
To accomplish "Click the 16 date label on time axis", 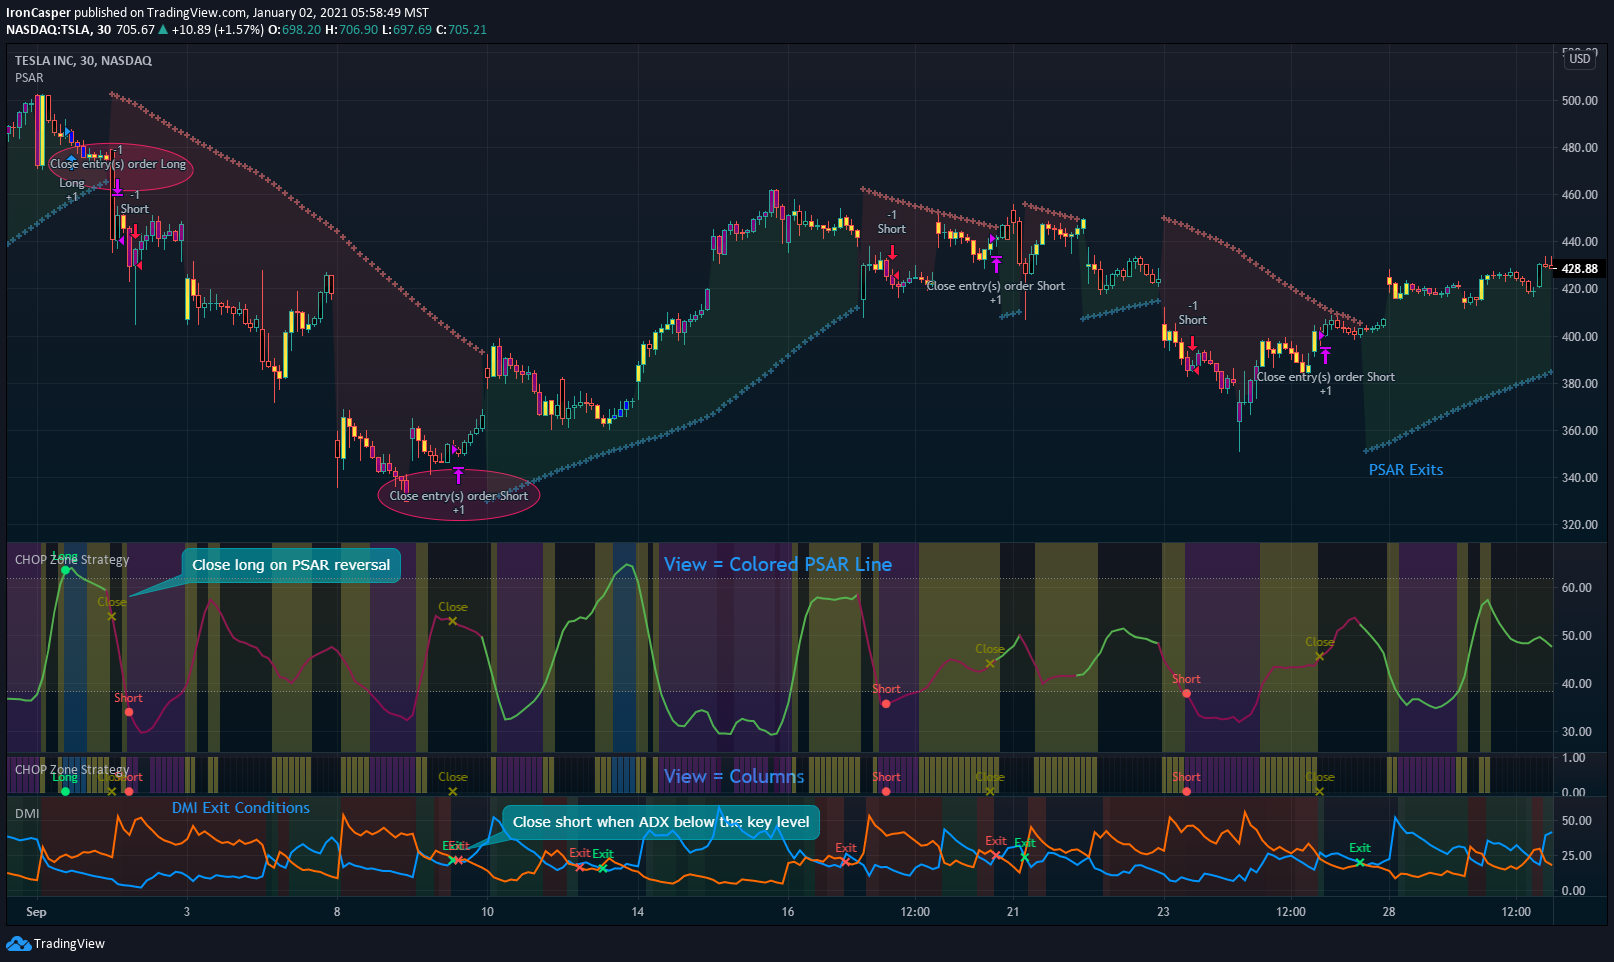I will coord(788,911).
